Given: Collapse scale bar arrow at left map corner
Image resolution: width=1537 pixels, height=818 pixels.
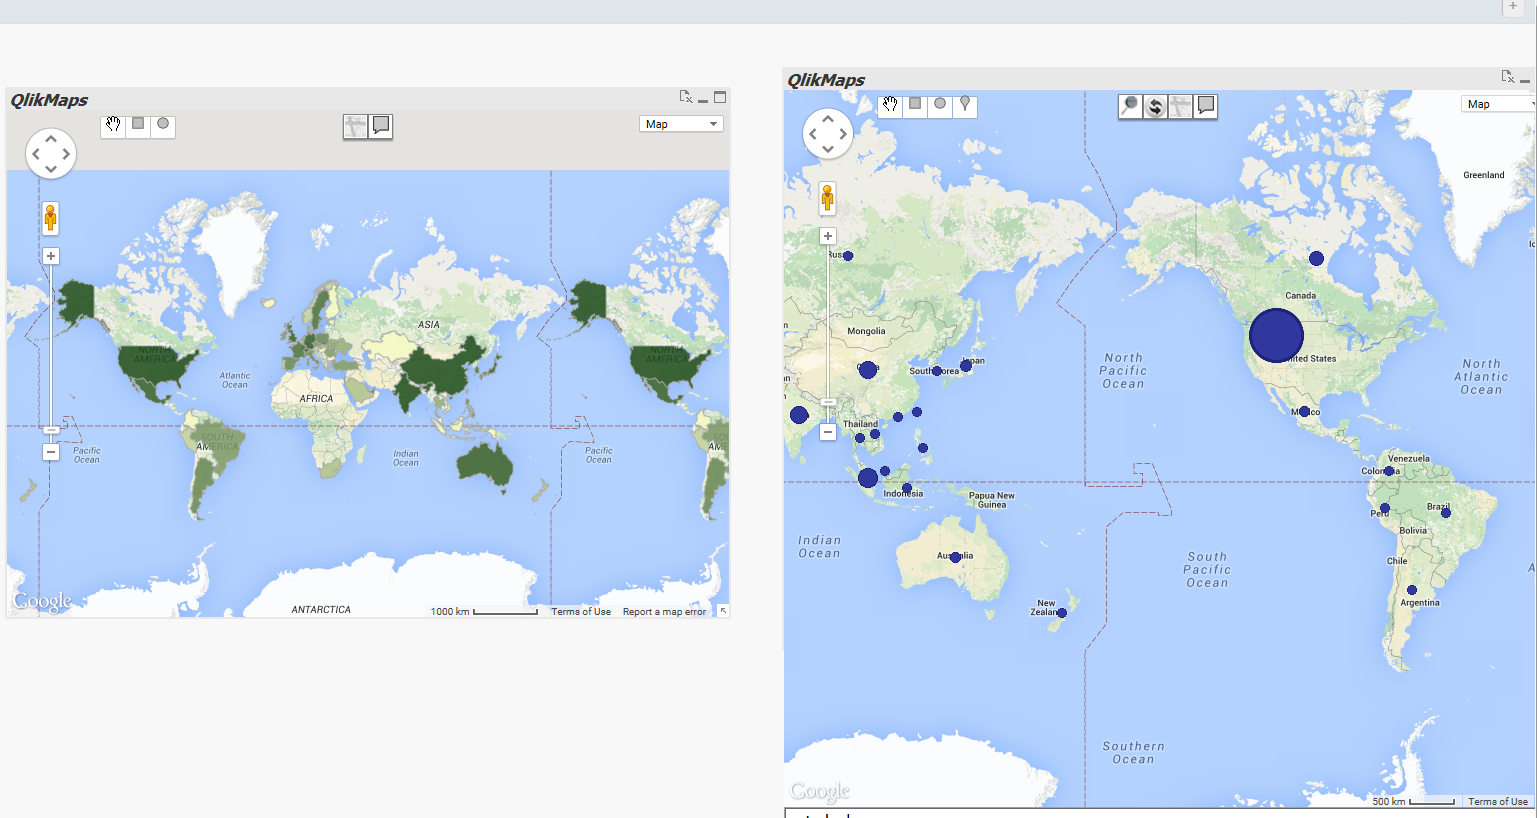Looking at the screenshot, I should pyautogui.click(x=723, y=610).
